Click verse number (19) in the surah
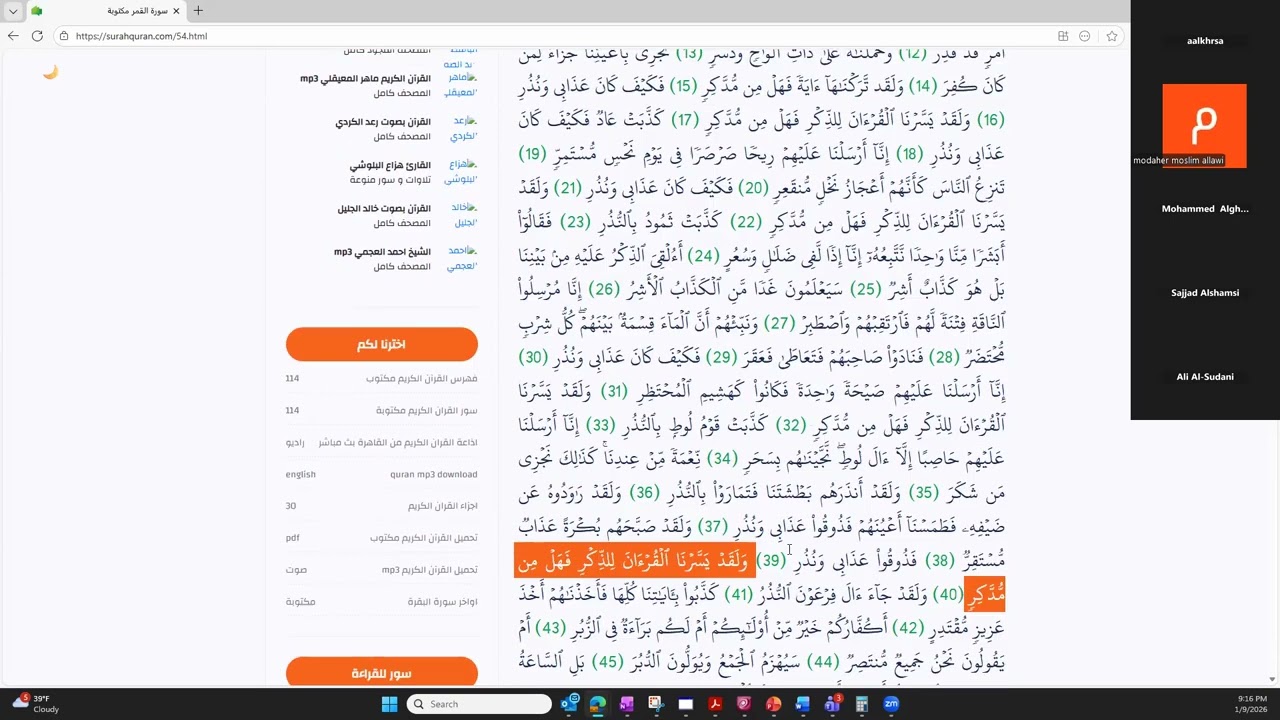Image resolution: width=1280 pixels, height=720 pixels. (x=533, y=155)
